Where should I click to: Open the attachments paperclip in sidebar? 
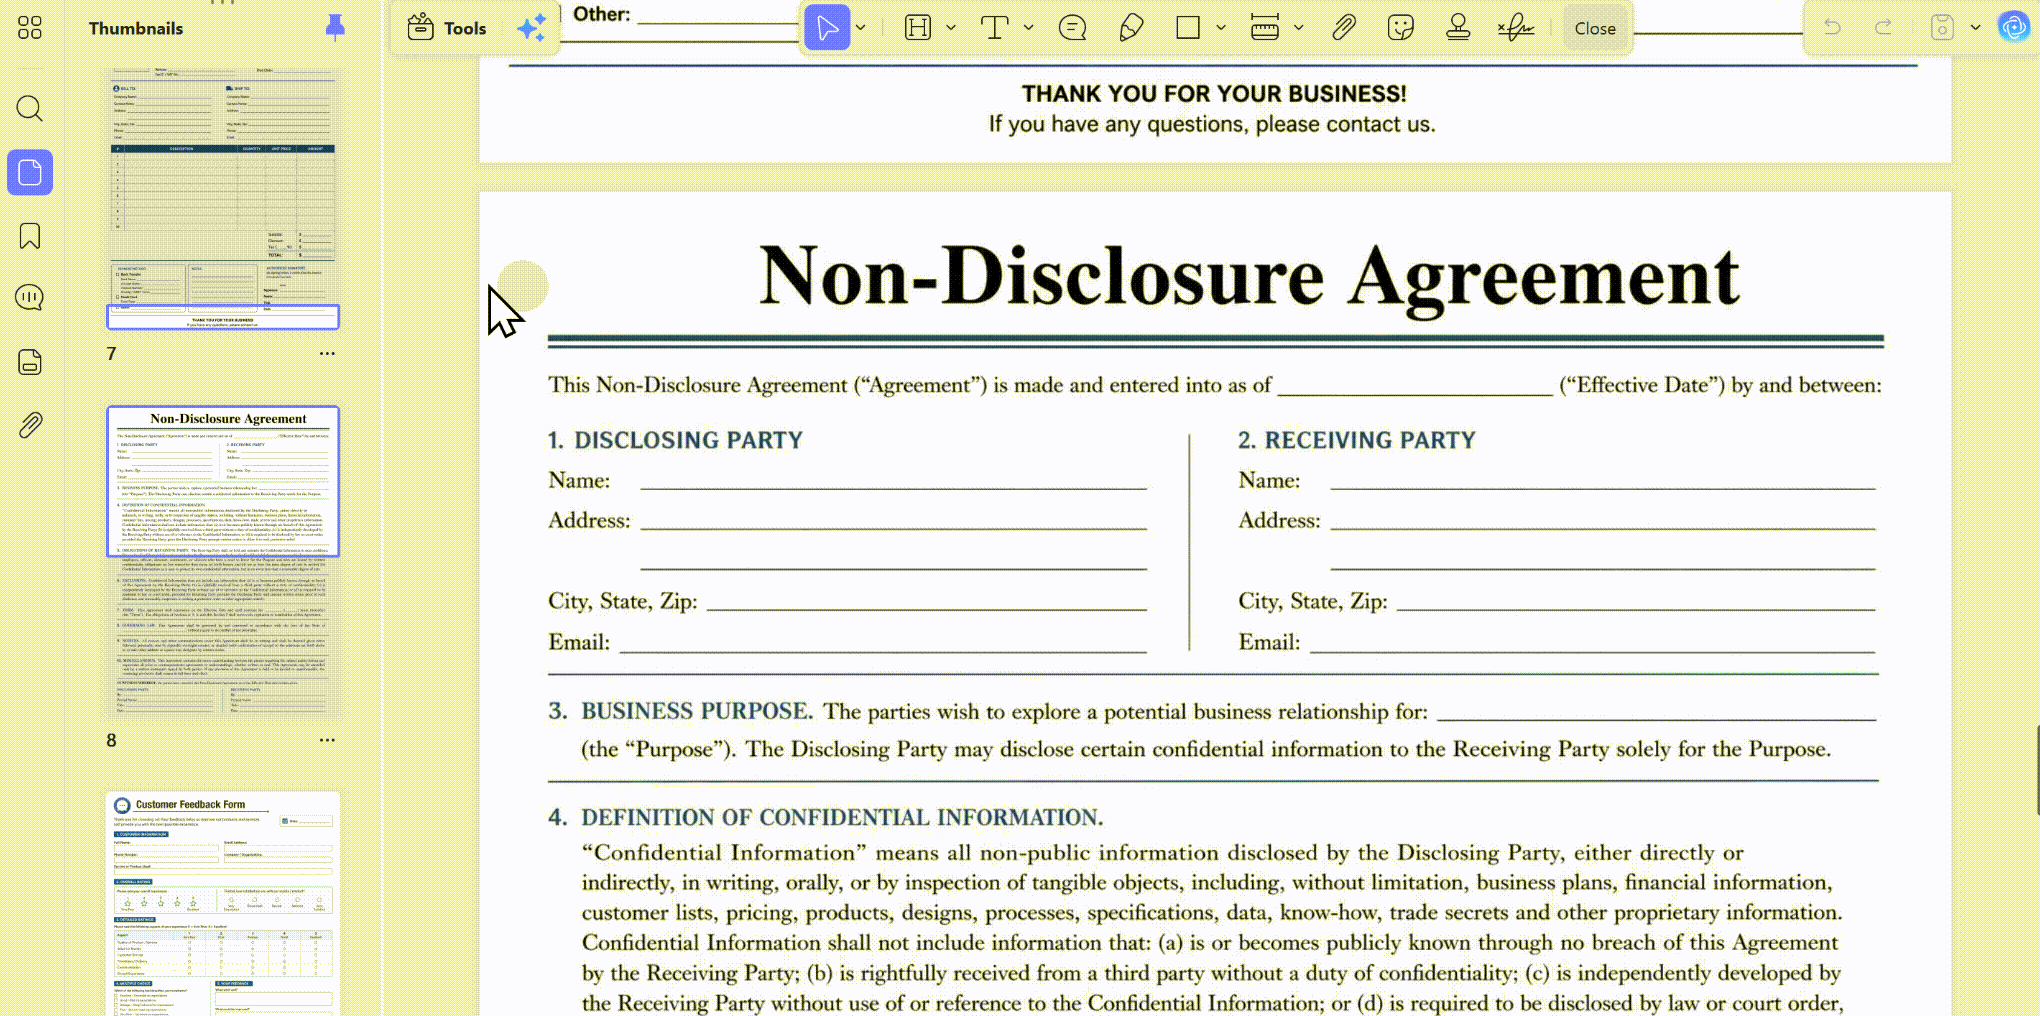click(x=30, y=425)
